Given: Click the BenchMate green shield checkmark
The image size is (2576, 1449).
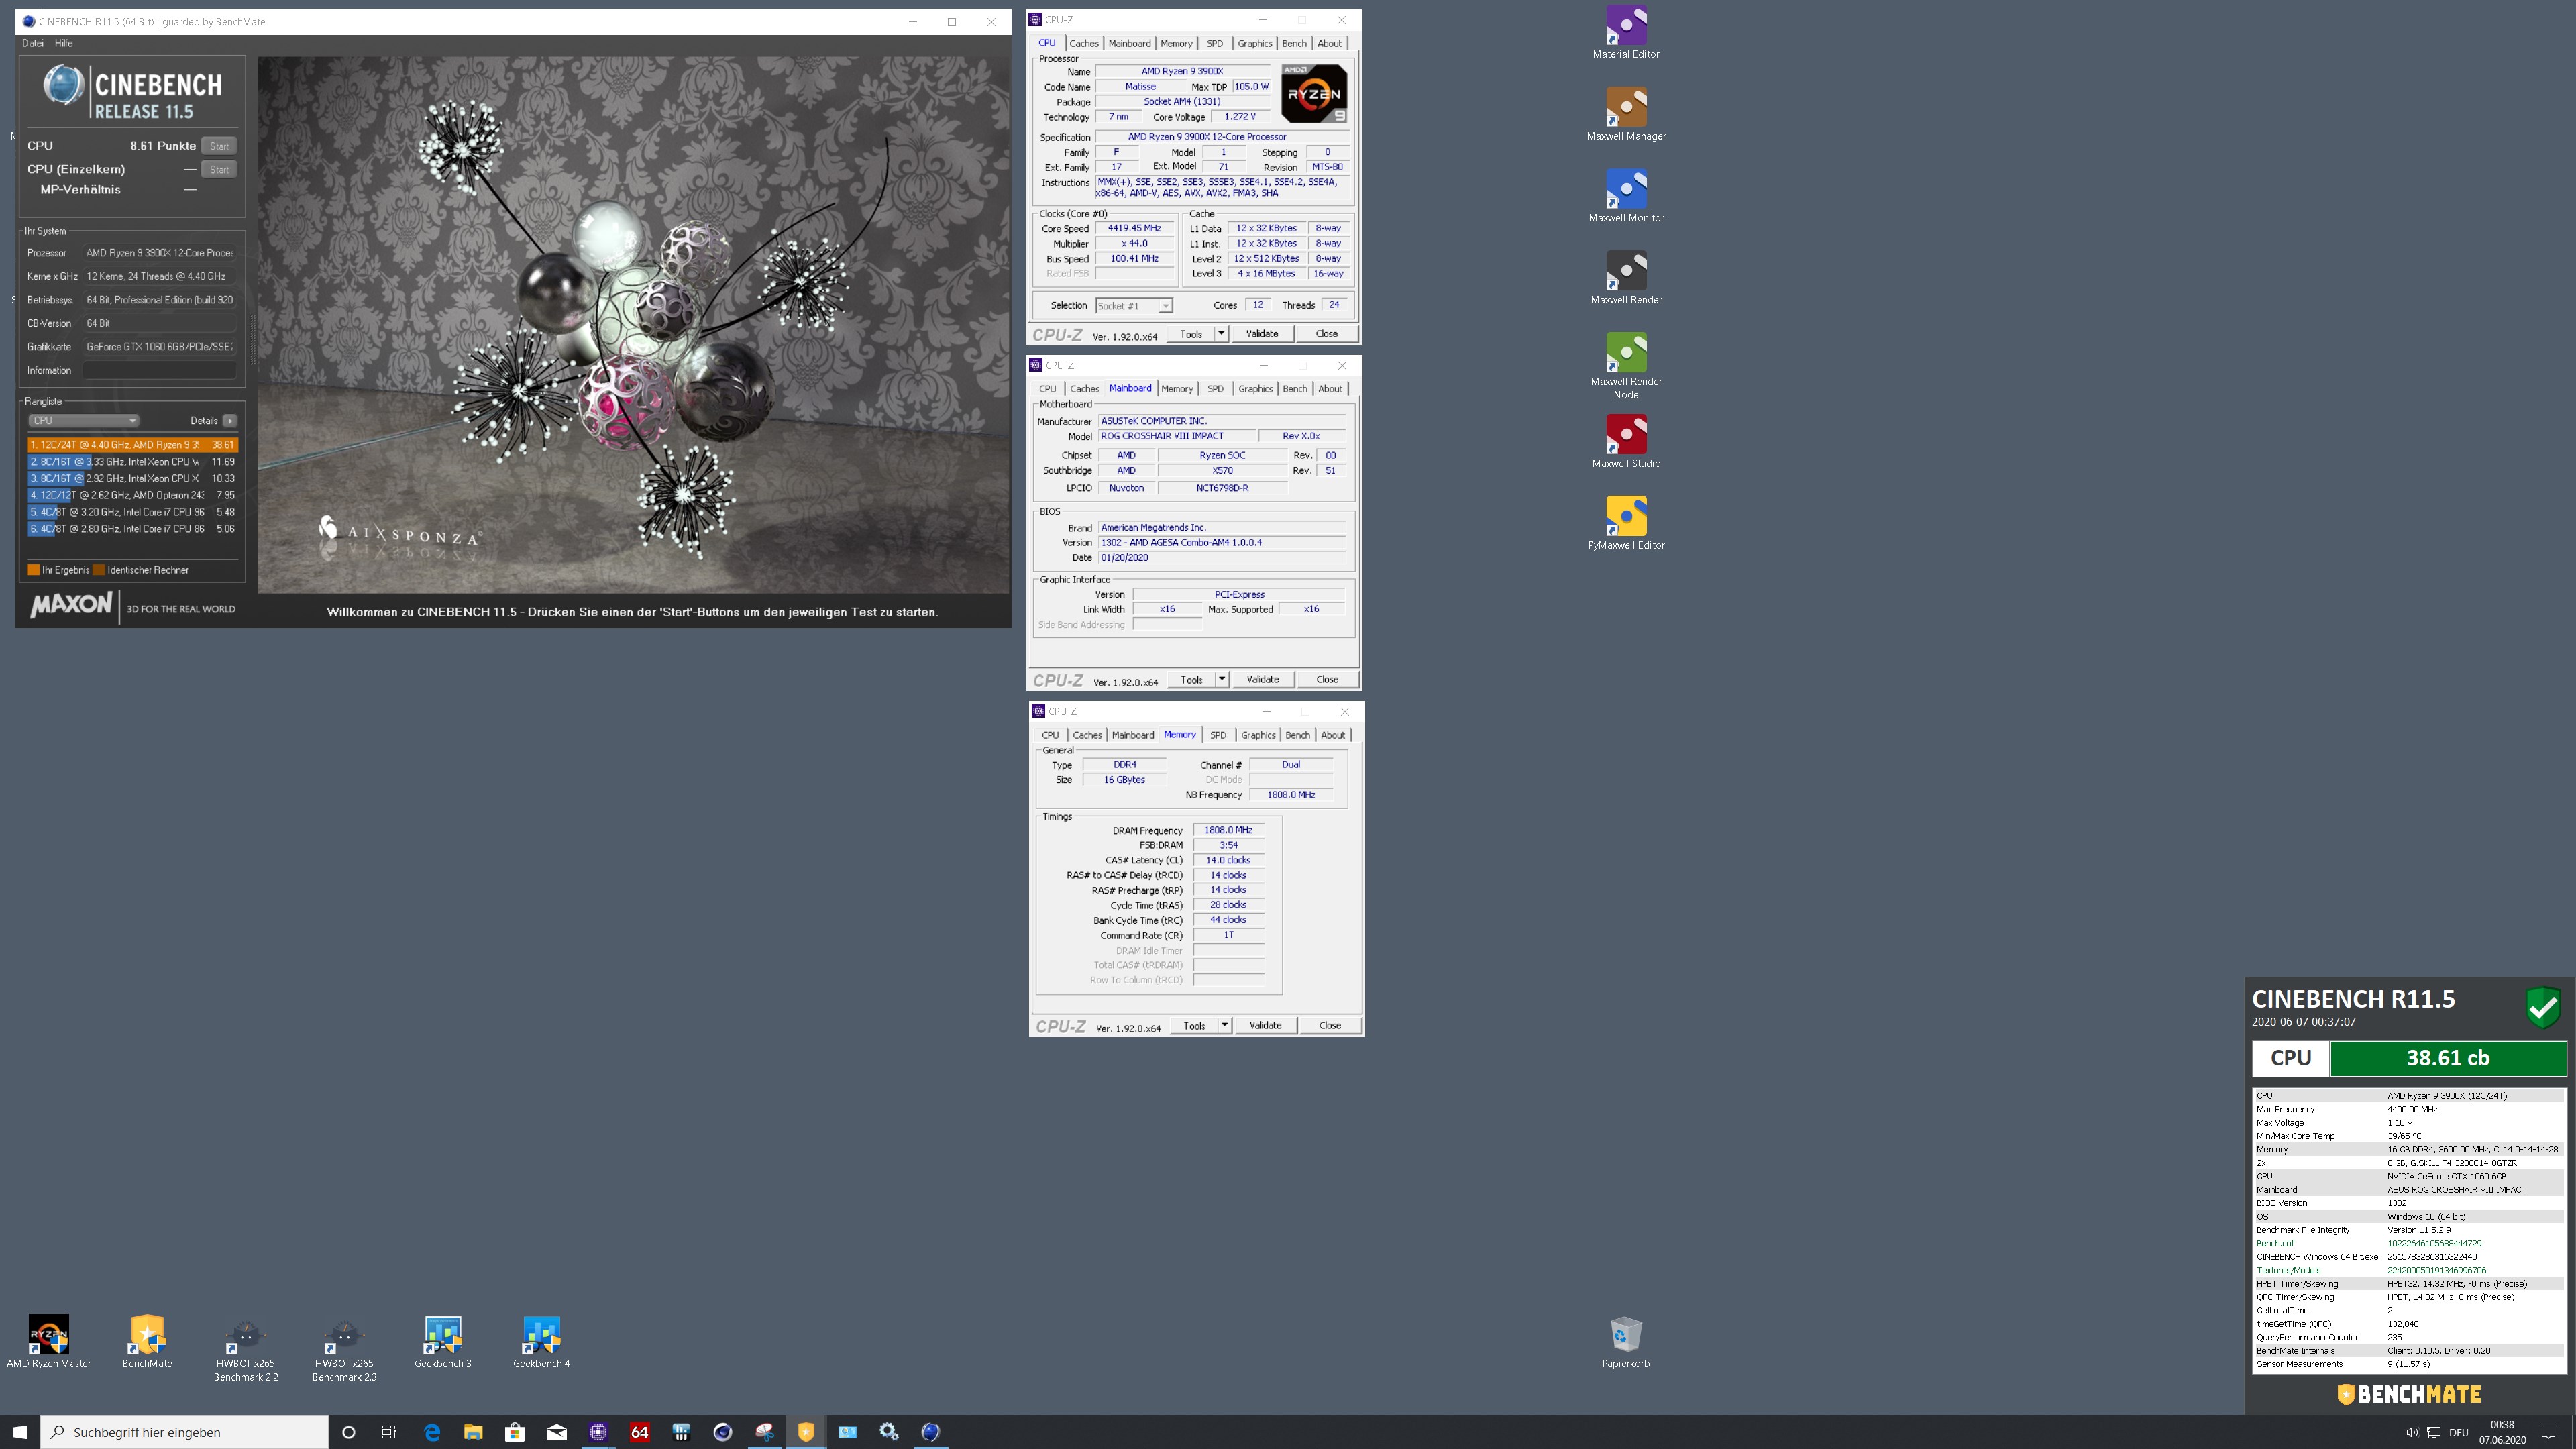Looking at the screenshot, I should [x=2542, y=1007].
